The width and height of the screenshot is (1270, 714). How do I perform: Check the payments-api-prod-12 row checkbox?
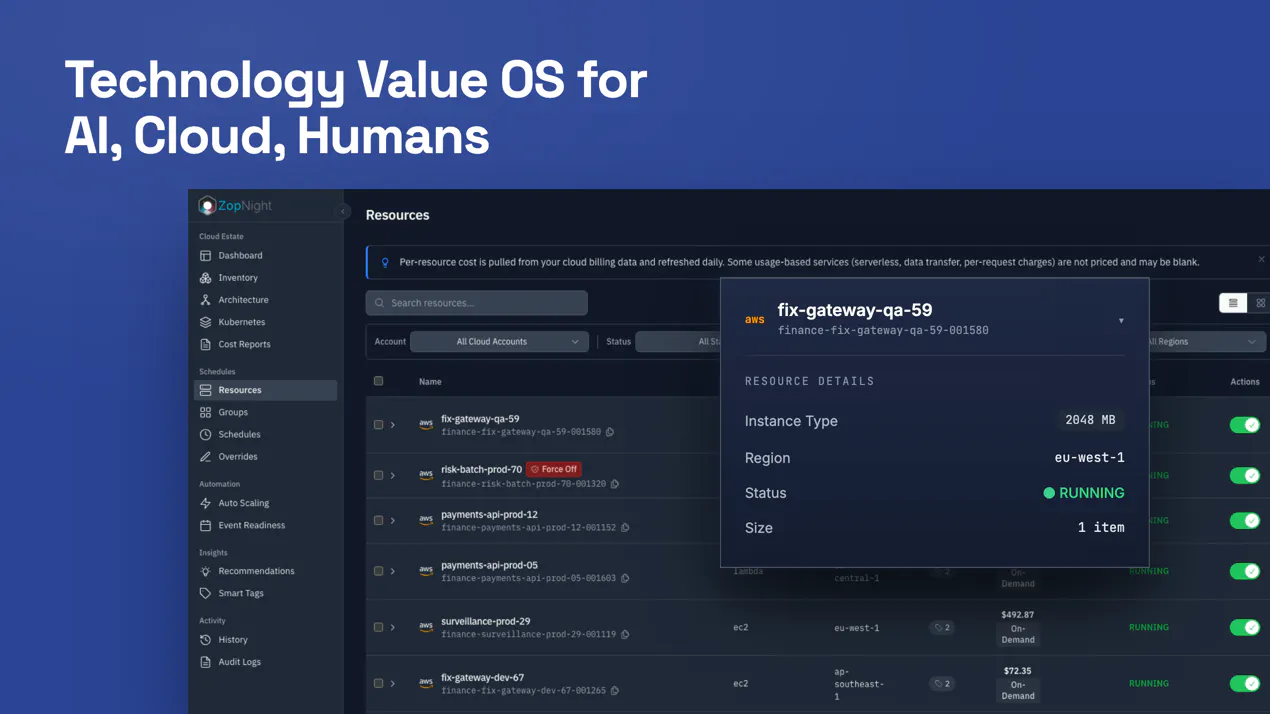tap(378, 521)
